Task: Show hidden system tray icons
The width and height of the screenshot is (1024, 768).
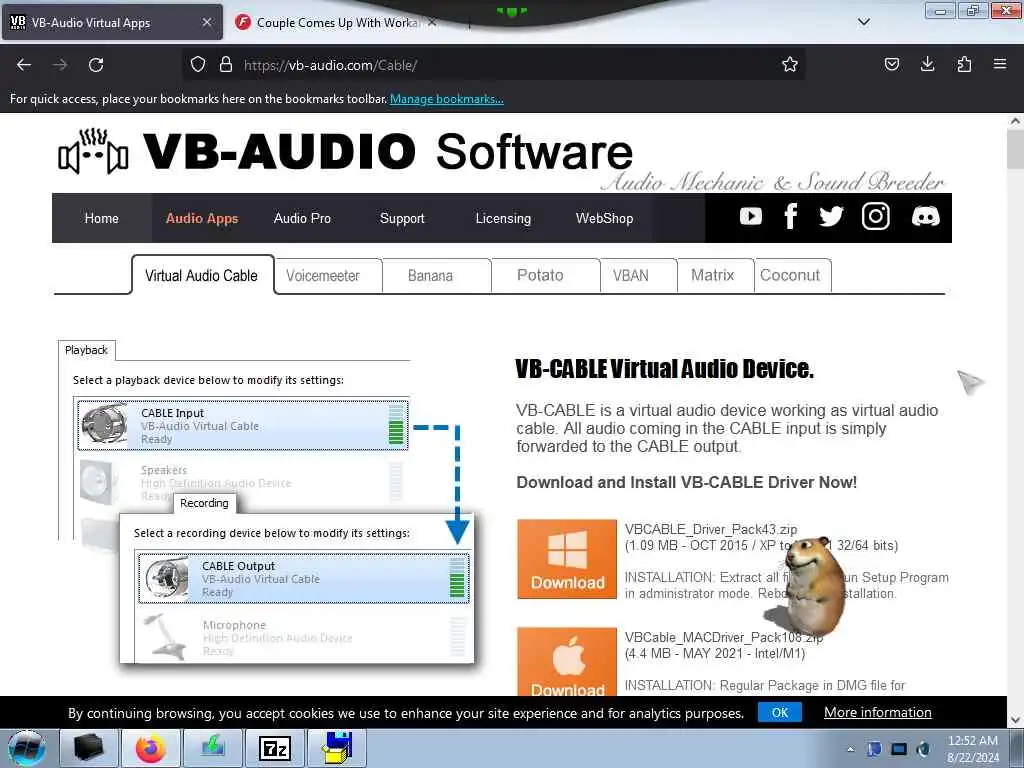Action: [850, 749]
